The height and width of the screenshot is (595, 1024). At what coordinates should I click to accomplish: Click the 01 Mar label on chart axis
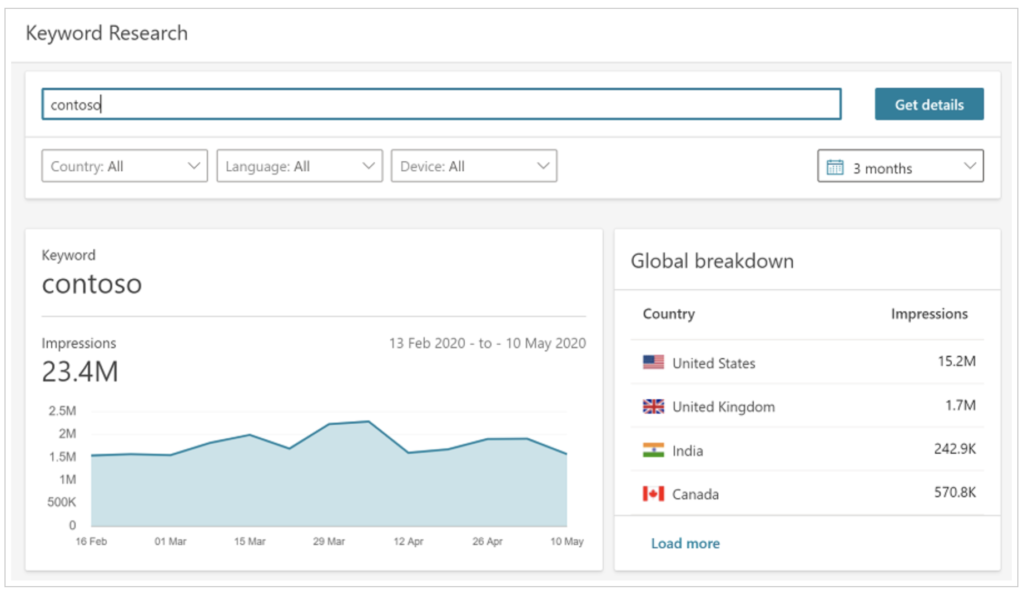click(170, 541)
